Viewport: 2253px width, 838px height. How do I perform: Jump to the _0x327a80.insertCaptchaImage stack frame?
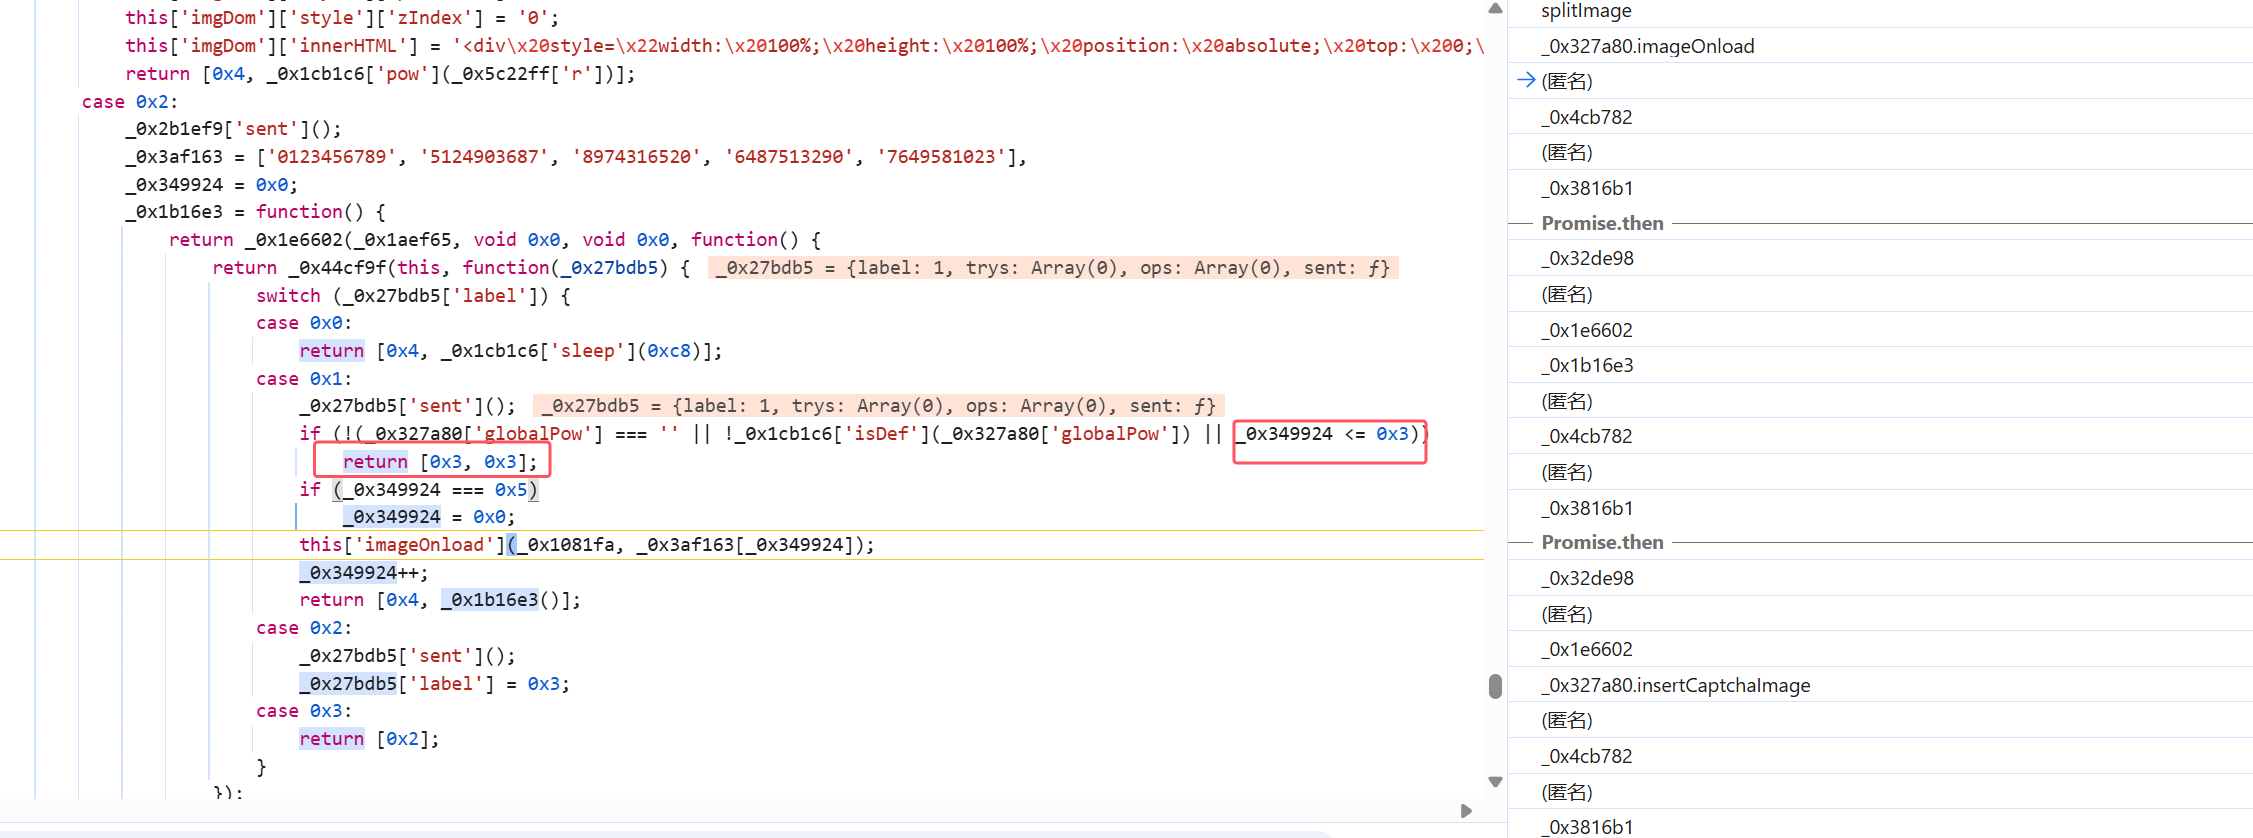point(1676,685)
